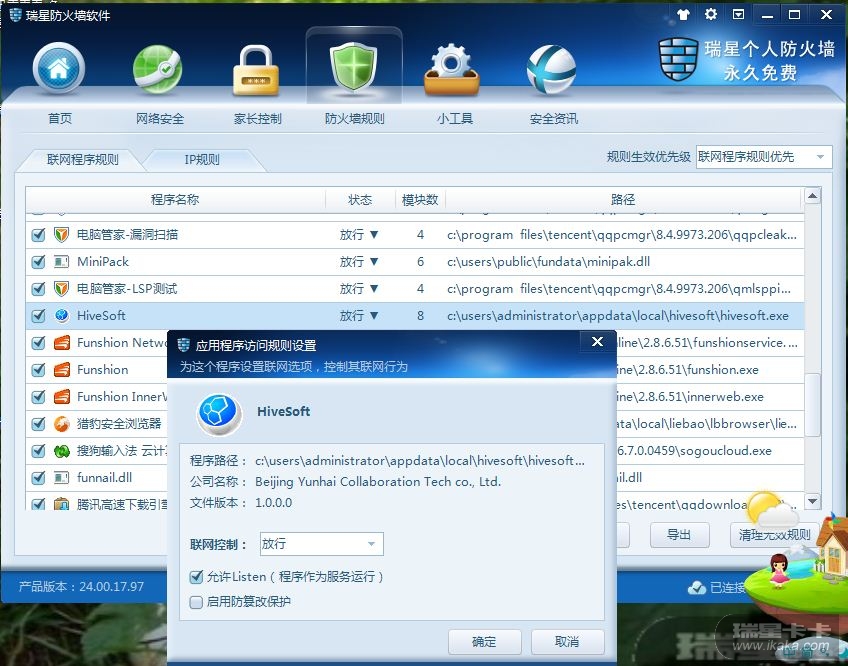The width and height of the screenshot is (848, 666).
Task: Uncheck the MiniPack rule checkbox
Action: click(x=38, y=262)
